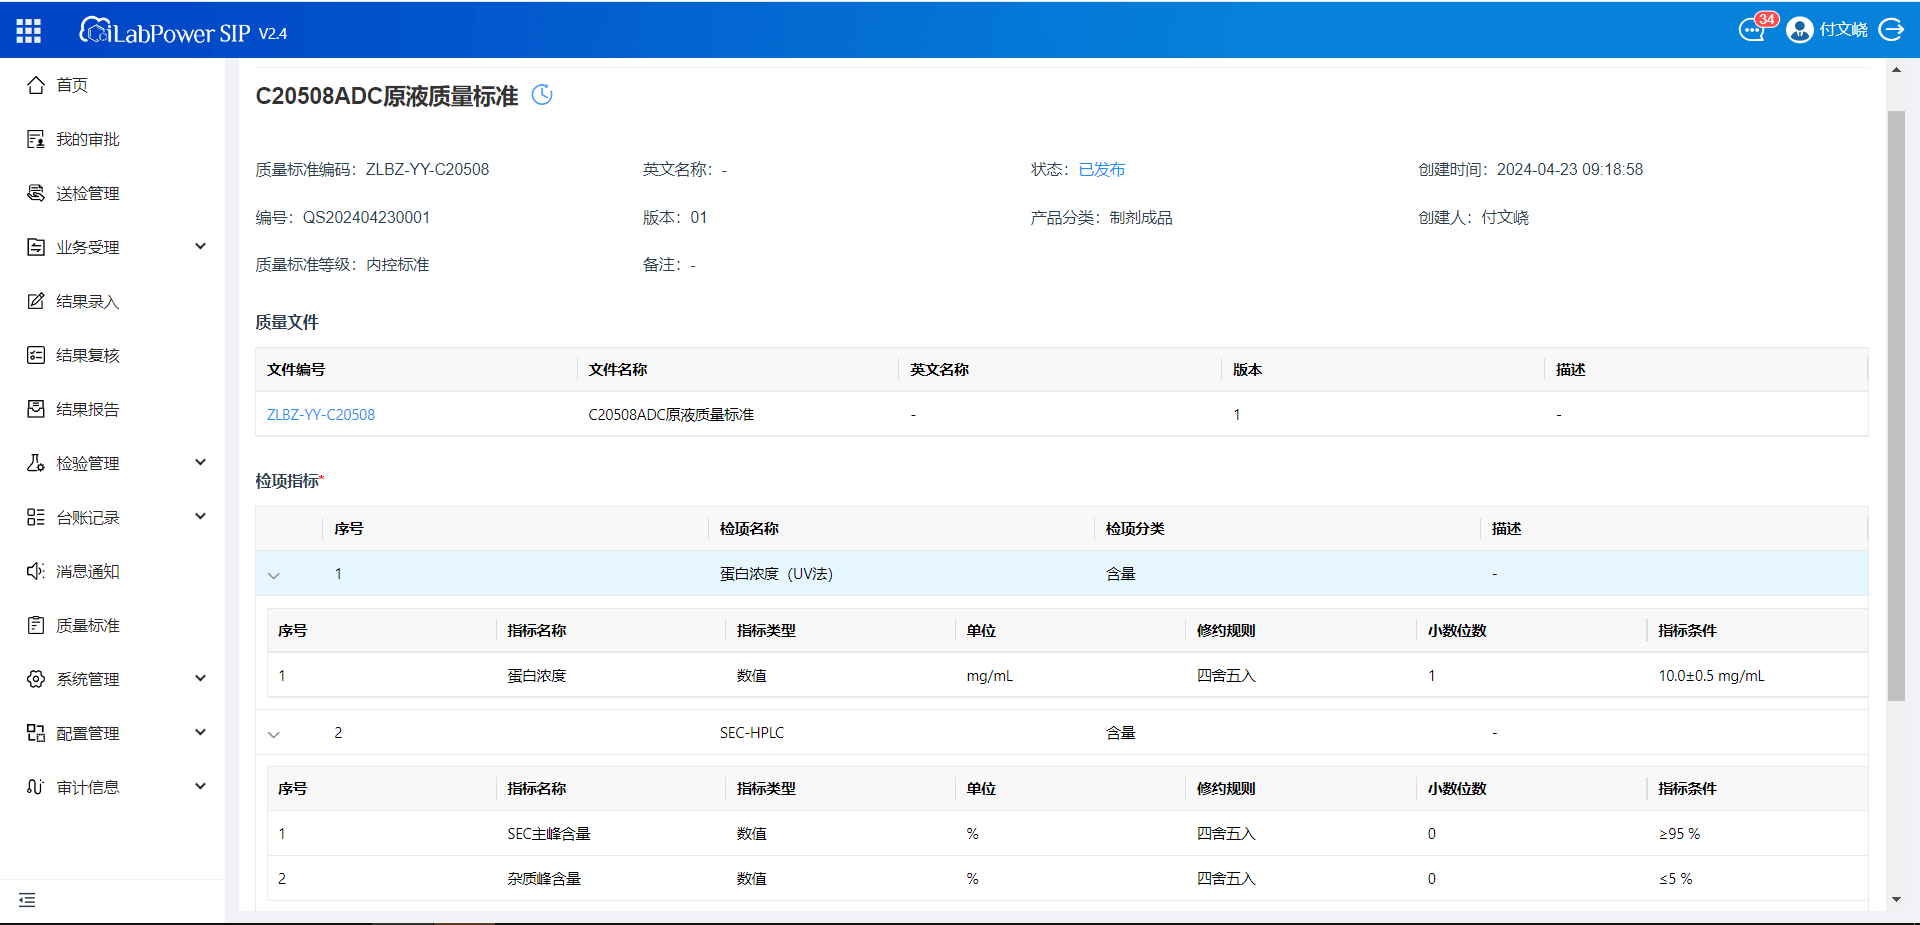1920x925 pixels.
Task: Click the user avatar icon
Action: pos(1799,30)
